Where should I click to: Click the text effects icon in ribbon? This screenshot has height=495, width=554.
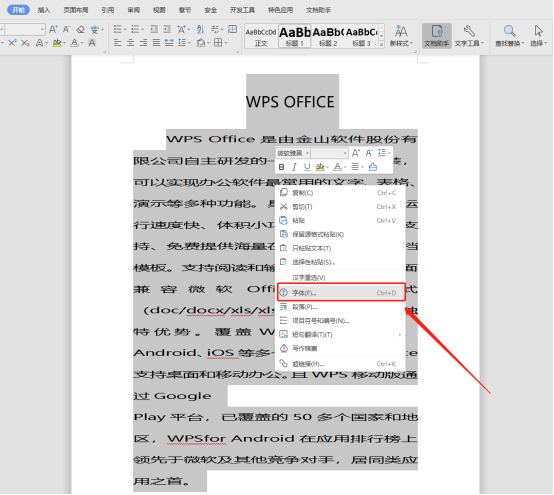click(x=40, y=43)
